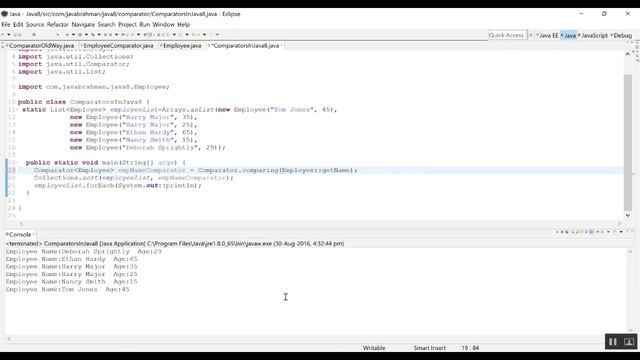Open the File menu
Viewport: 640px width, 360px height.
tap(6, 24)
